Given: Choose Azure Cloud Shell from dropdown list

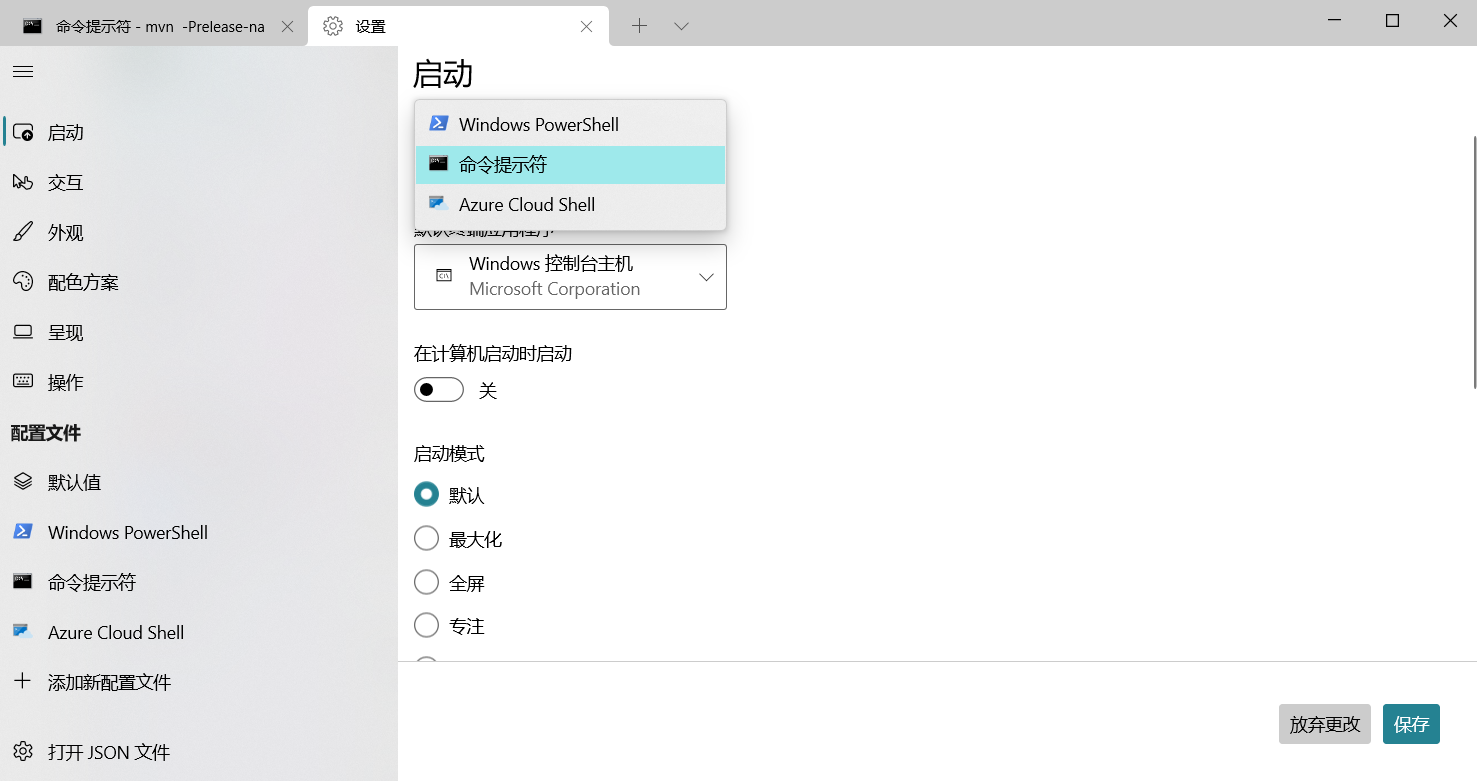Looking at the screenshot, I should coord(570,204).
